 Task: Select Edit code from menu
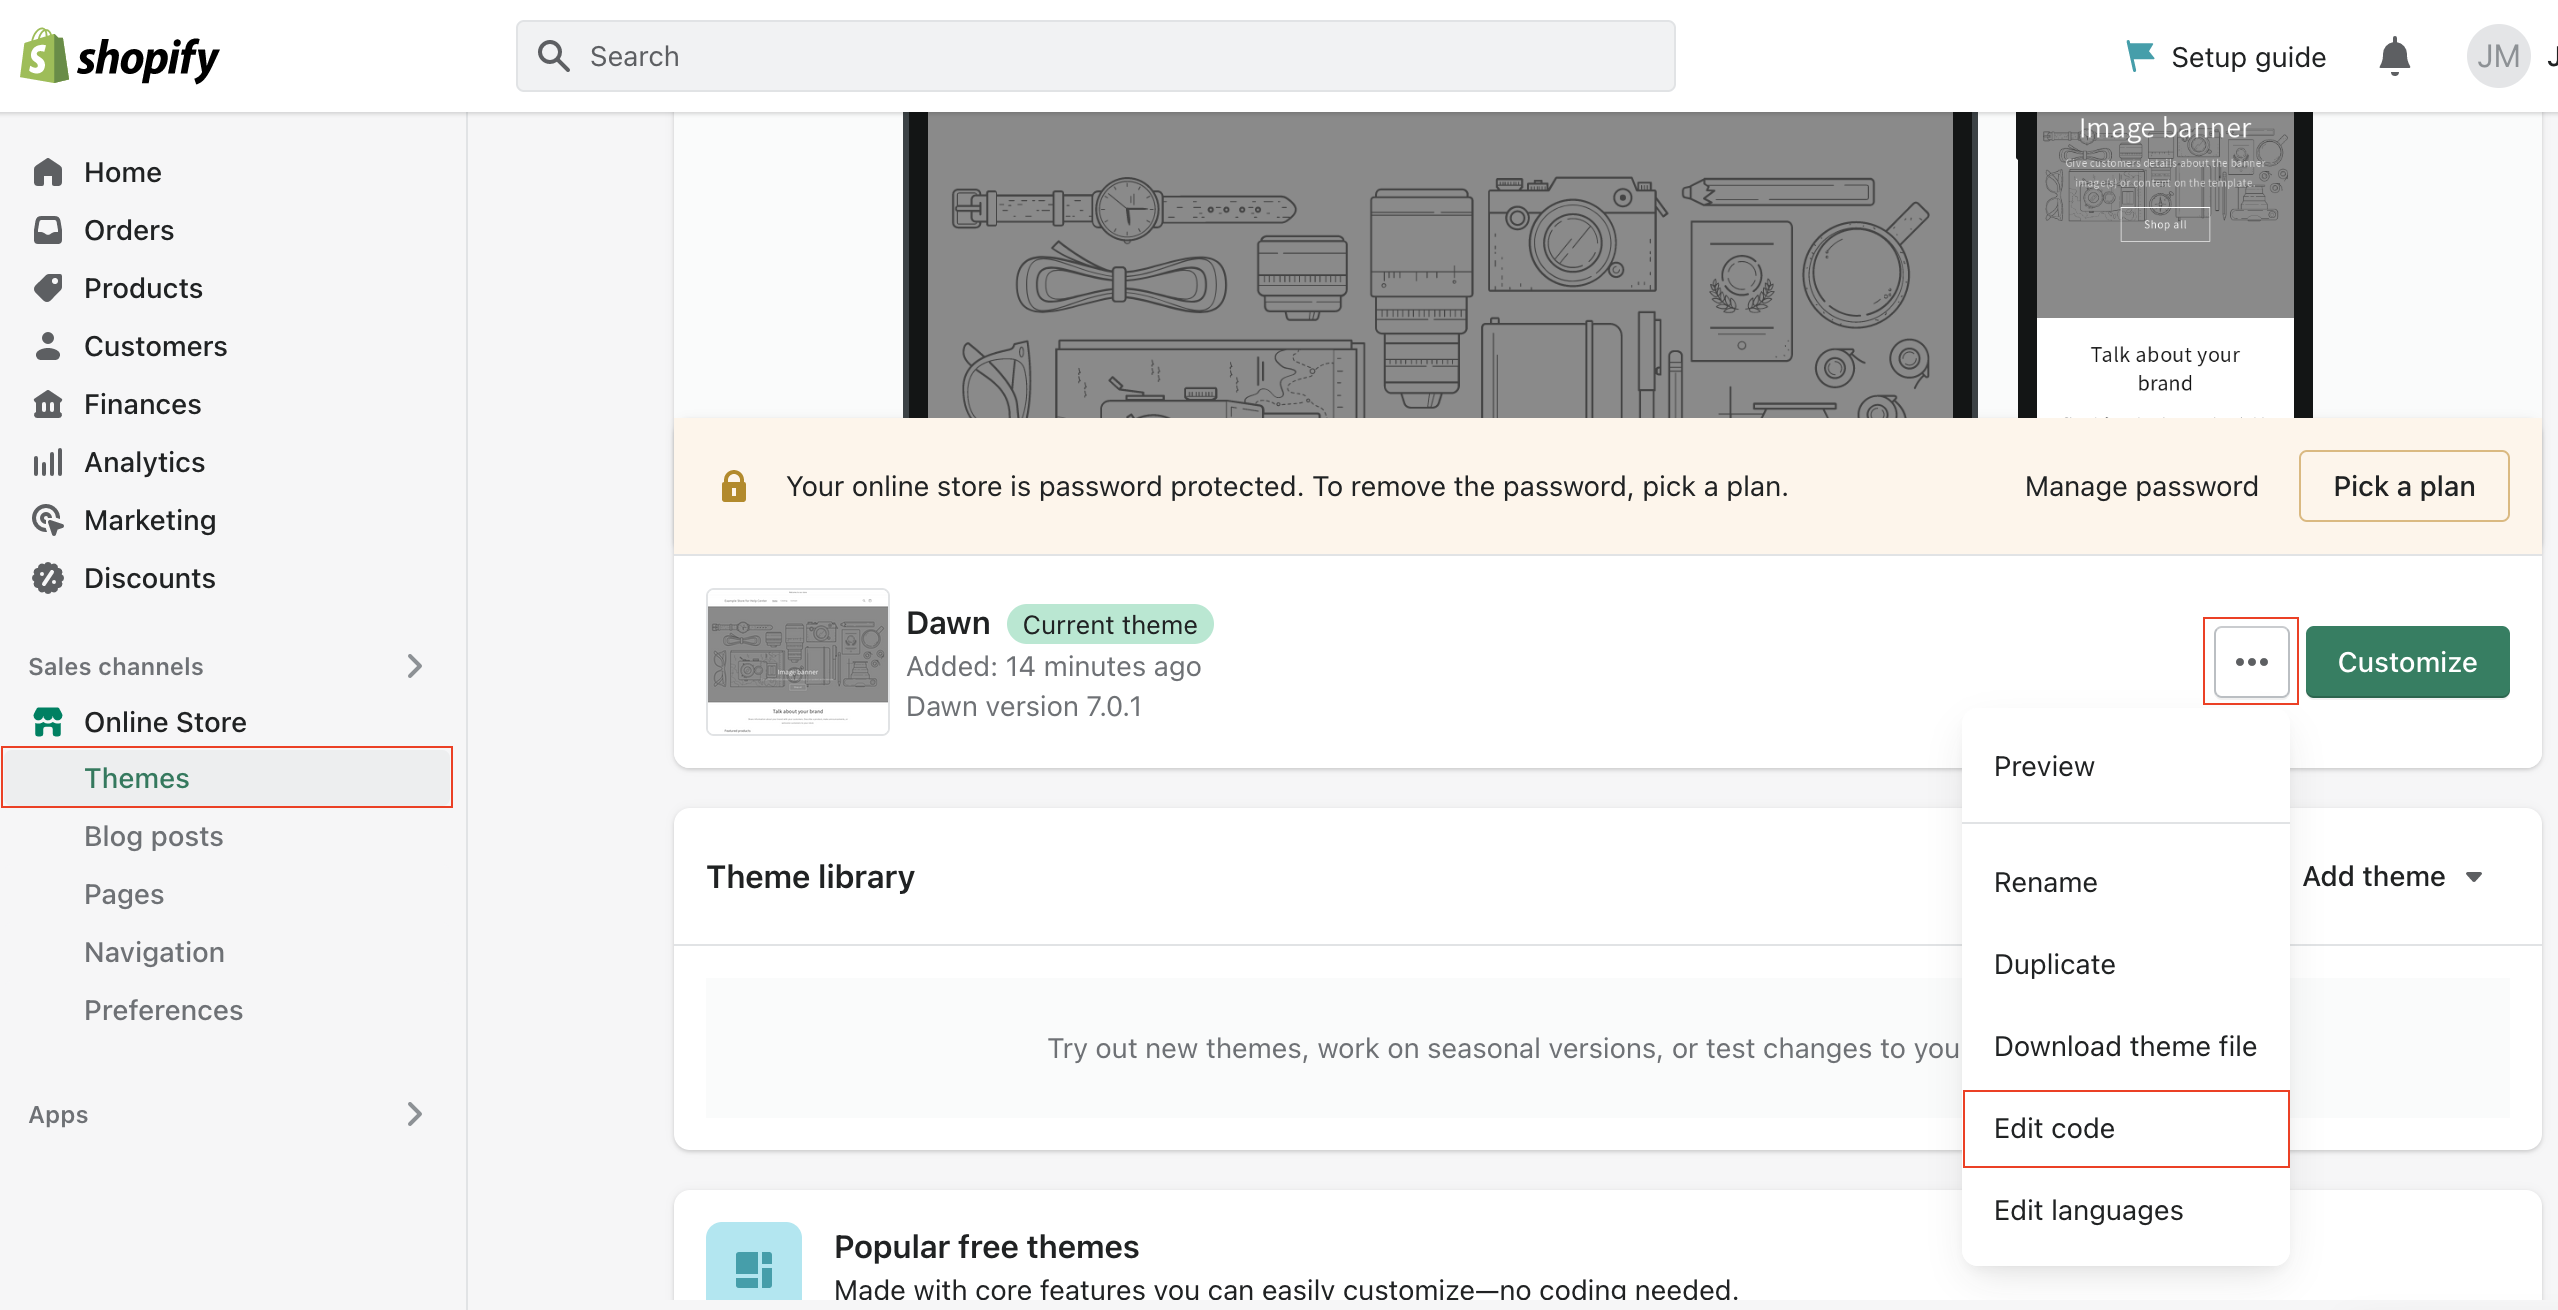coord(2054,1128)
